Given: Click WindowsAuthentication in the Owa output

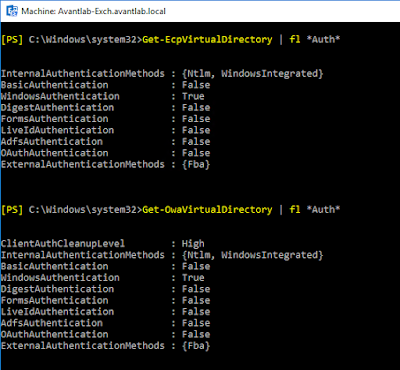Looking at the screenshot, I should 60,278.
